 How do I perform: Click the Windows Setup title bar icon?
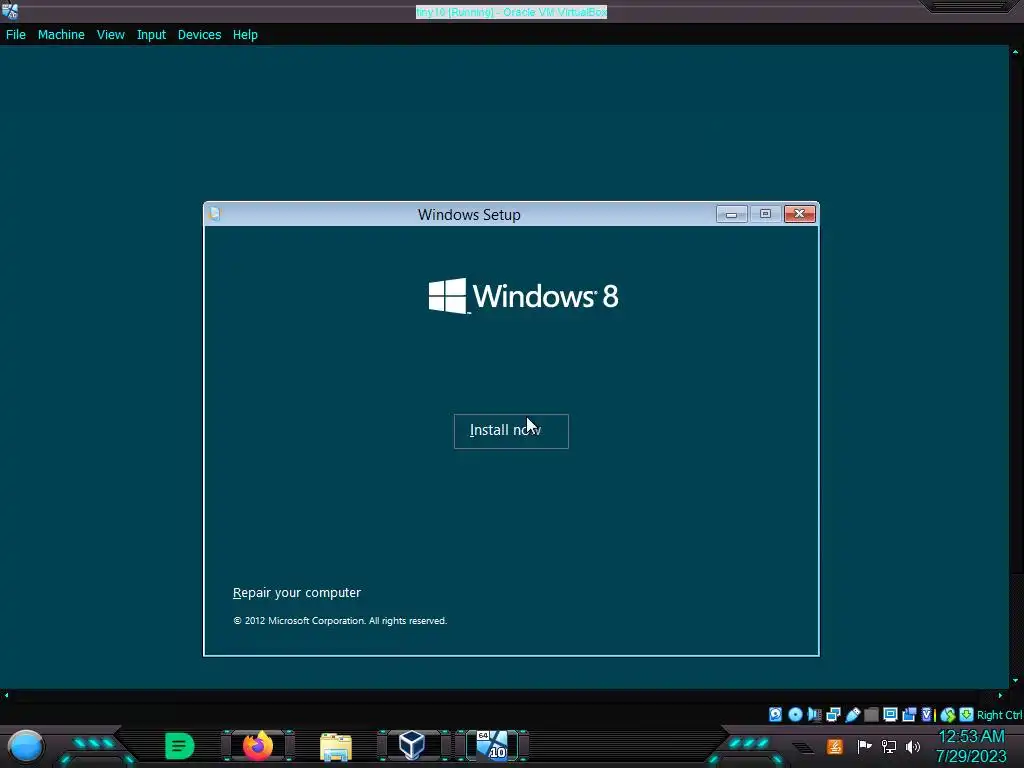coord(215,214)
